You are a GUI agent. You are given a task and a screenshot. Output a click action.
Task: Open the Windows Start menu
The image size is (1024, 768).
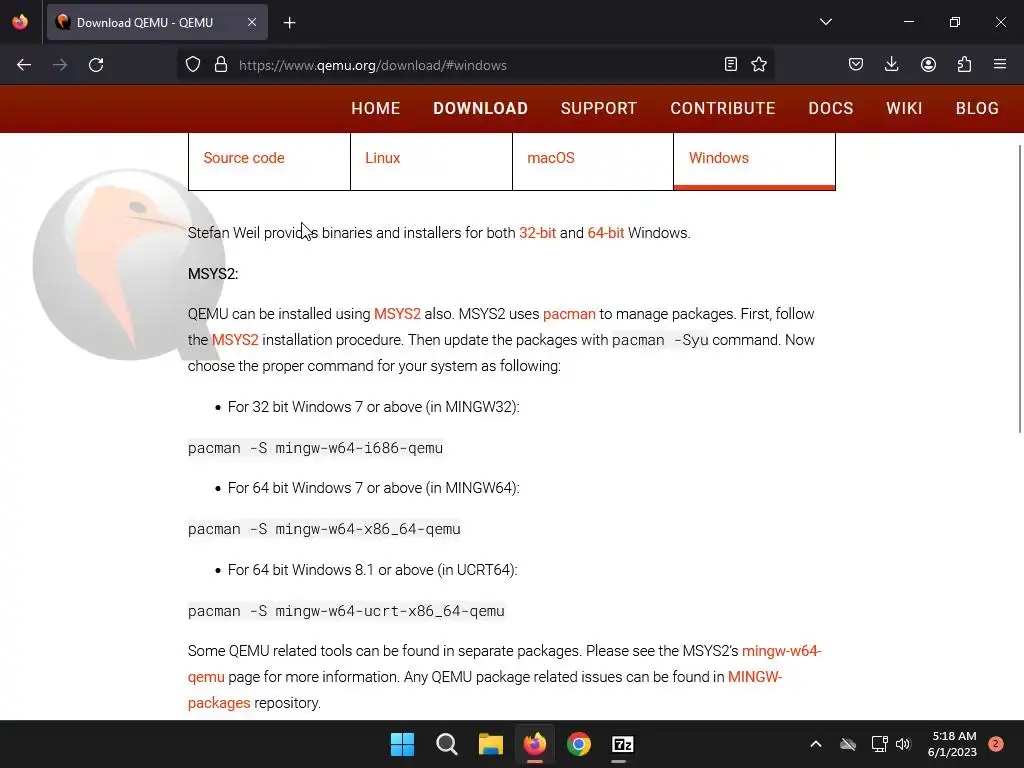[402, 744]
